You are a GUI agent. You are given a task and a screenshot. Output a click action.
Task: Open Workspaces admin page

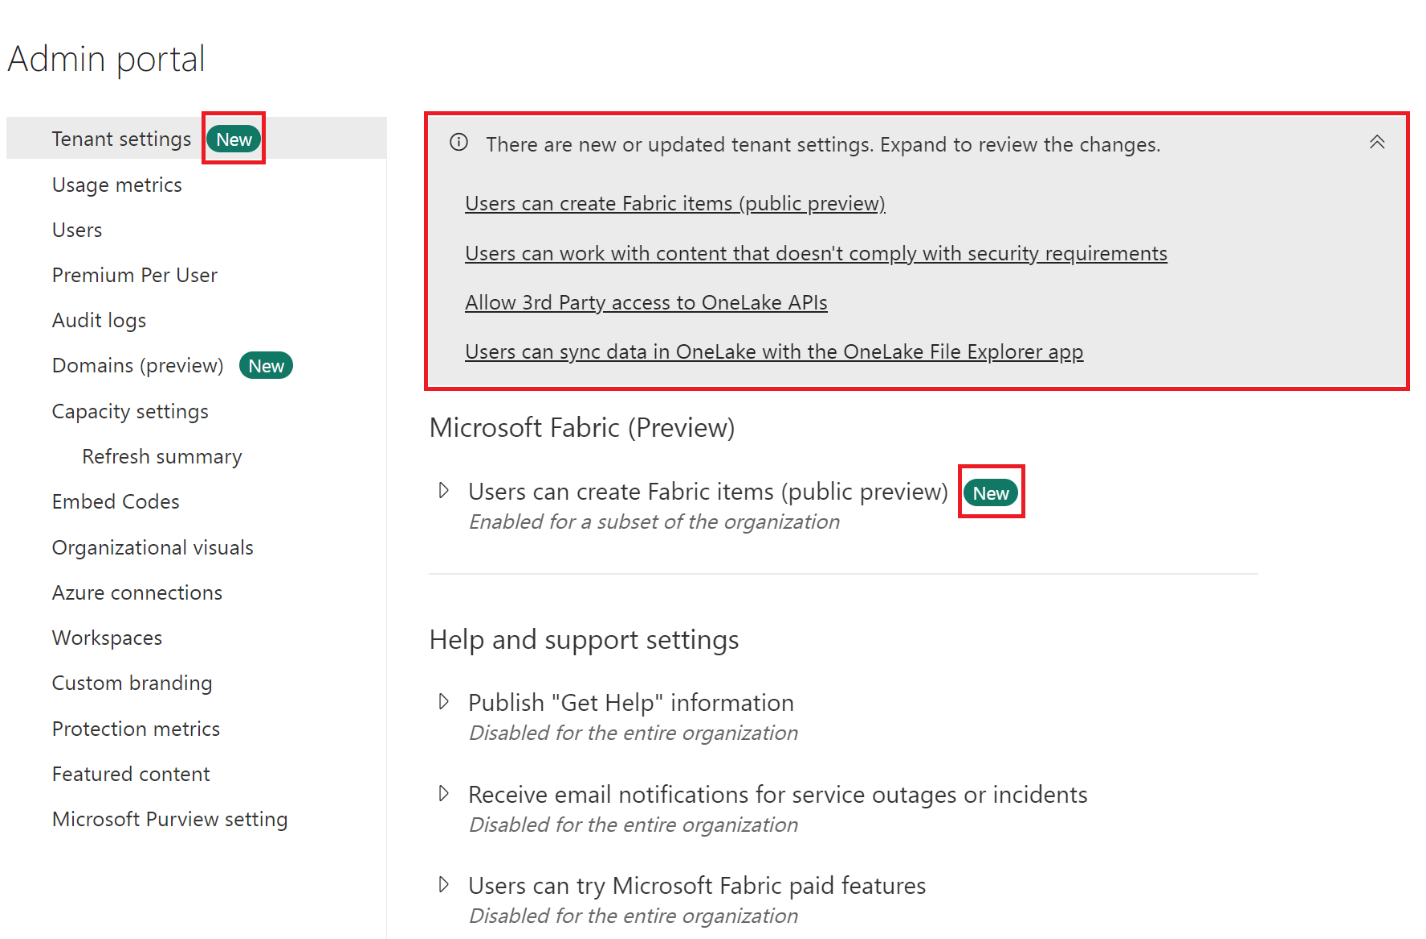click(107, 638)
